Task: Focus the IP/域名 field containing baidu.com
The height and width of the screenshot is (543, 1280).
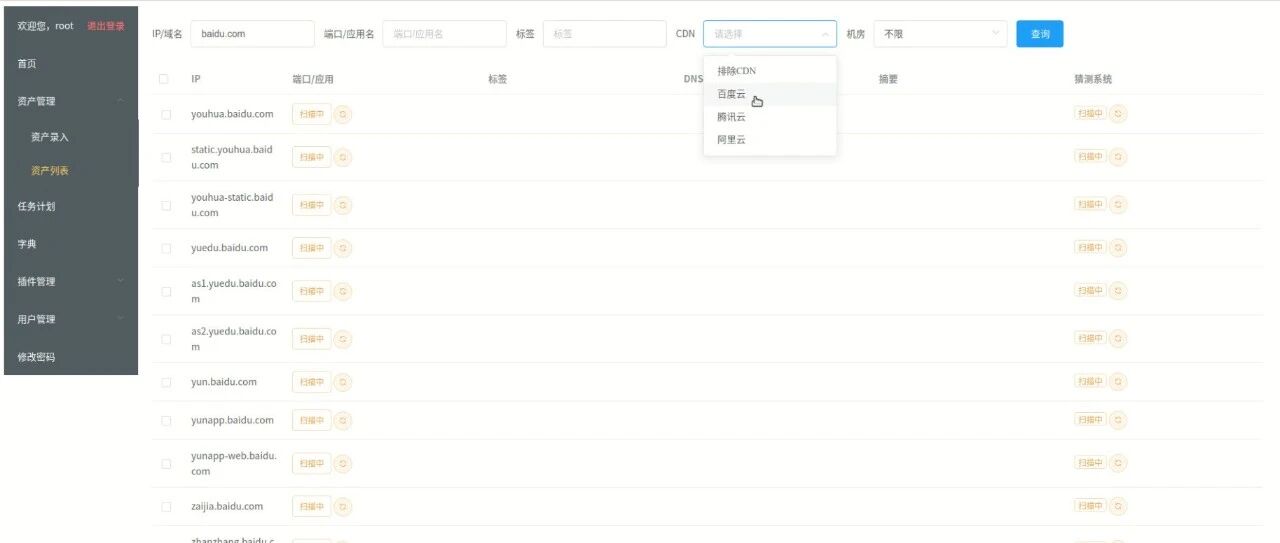Action: pyautogui.click(x=252, y=34)
